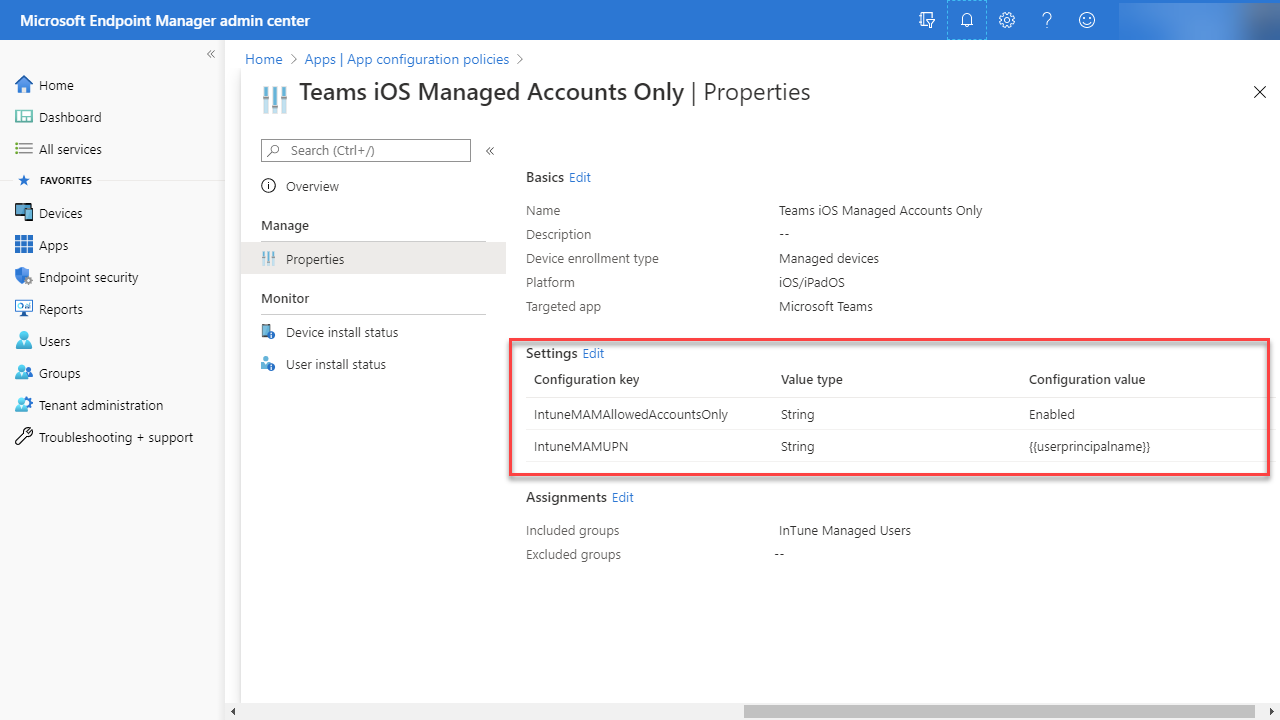The width and height of the screenshot is (1280, 720).
Task: Click the Home house icon in sidebar
Action: point(24,85)
